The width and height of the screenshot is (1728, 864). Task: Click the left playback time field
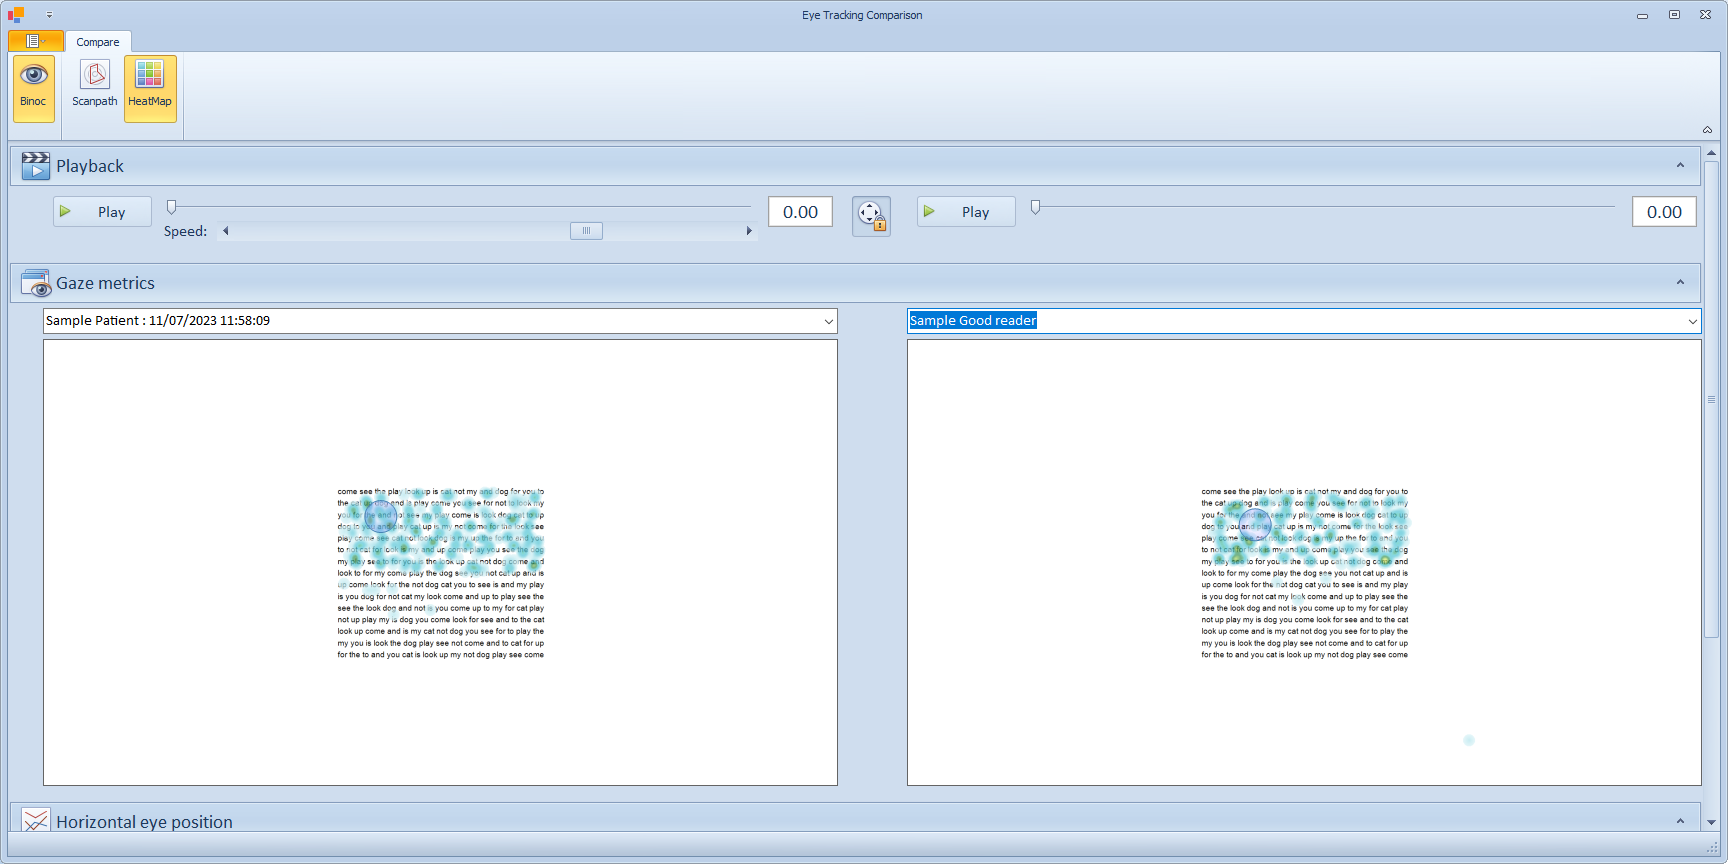800,212
